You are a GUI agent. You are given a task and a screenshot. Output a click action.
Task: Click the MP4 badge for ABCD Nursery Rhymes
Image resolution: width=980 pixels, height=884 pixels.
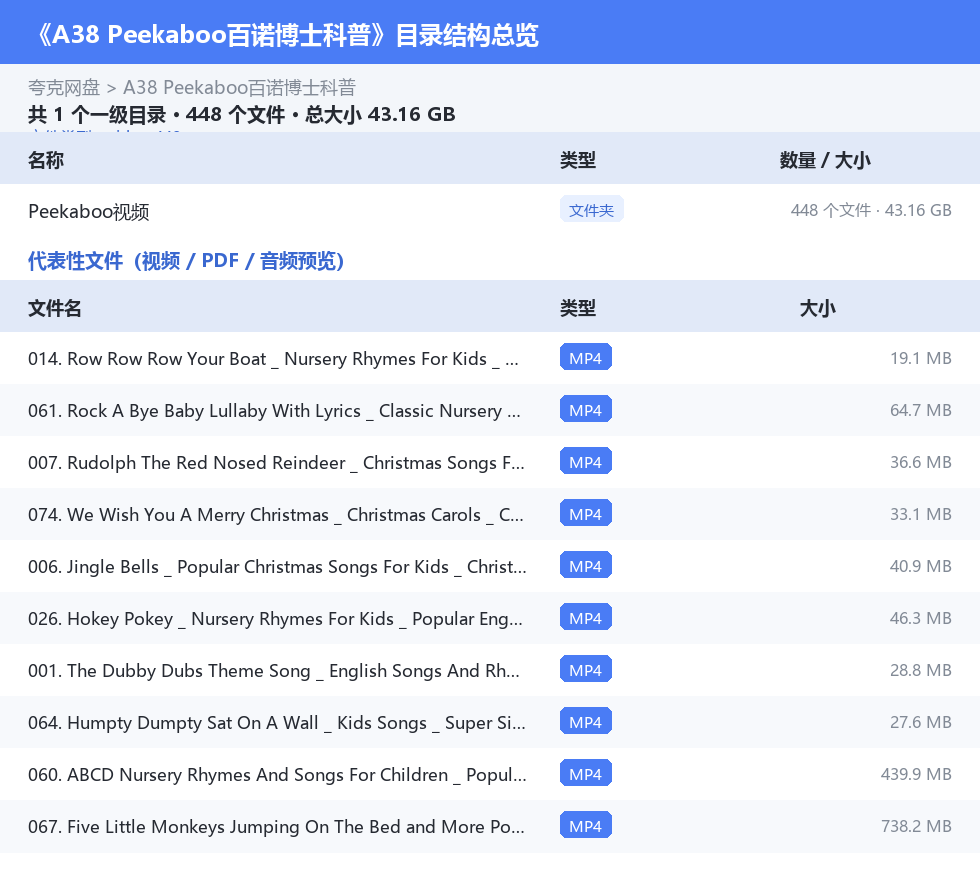coord(586,773)
